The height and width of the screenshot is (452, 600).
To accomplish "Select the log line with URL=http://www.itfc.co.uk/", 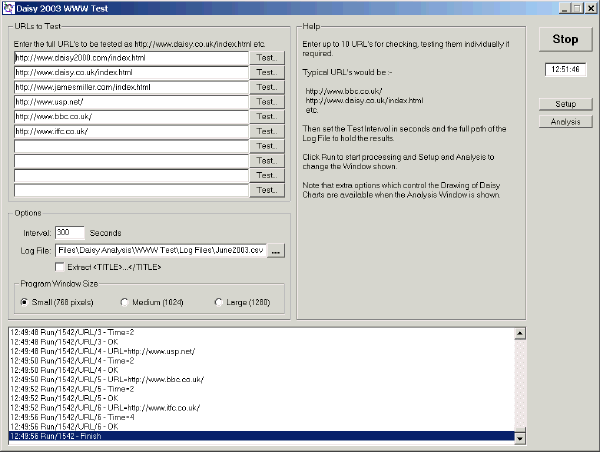I will click(261, 408).
